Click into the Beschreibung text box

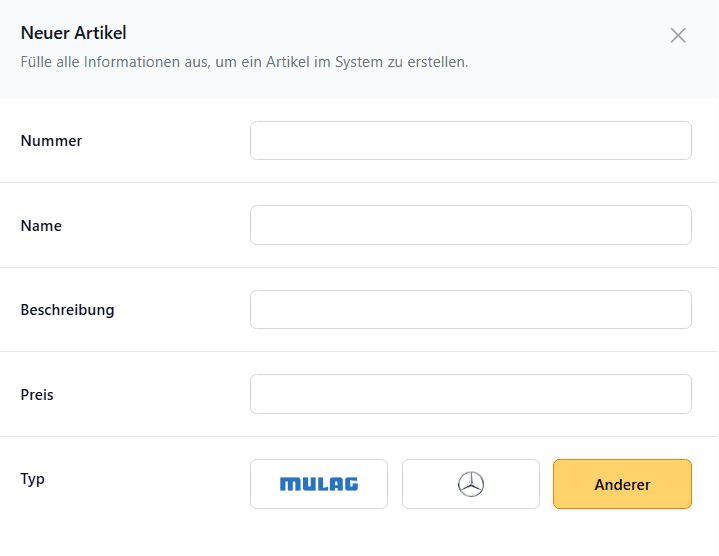470,309
